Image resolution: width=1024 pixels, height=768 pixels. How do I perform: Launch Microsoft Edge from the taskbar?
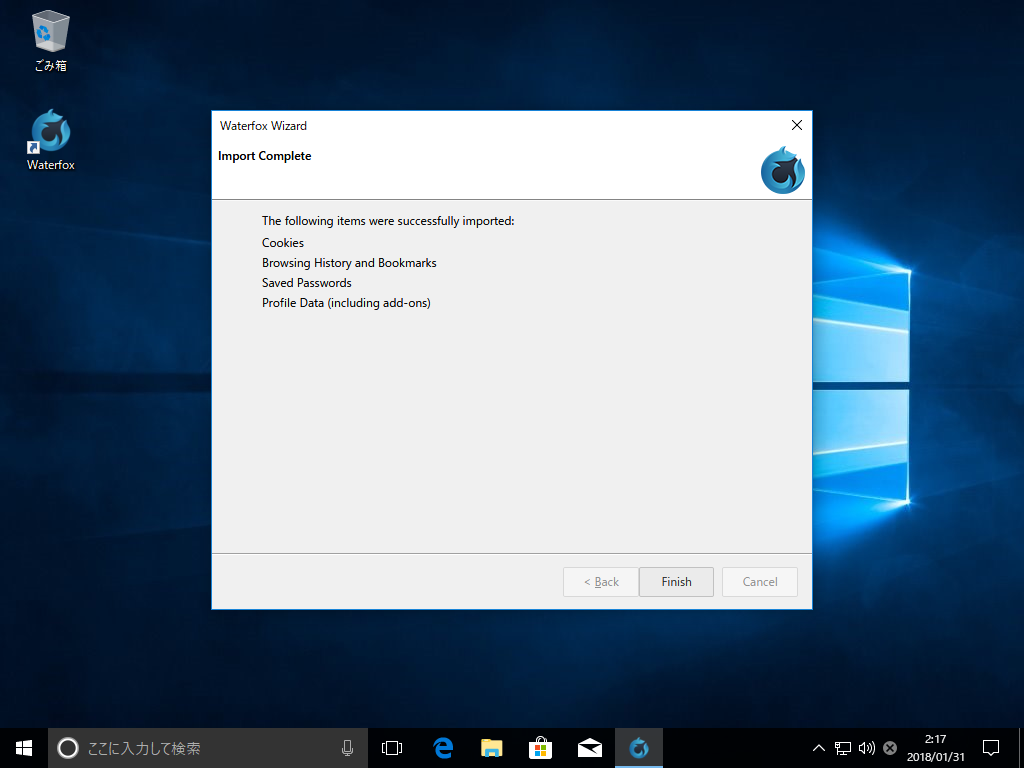pos(443,748)
